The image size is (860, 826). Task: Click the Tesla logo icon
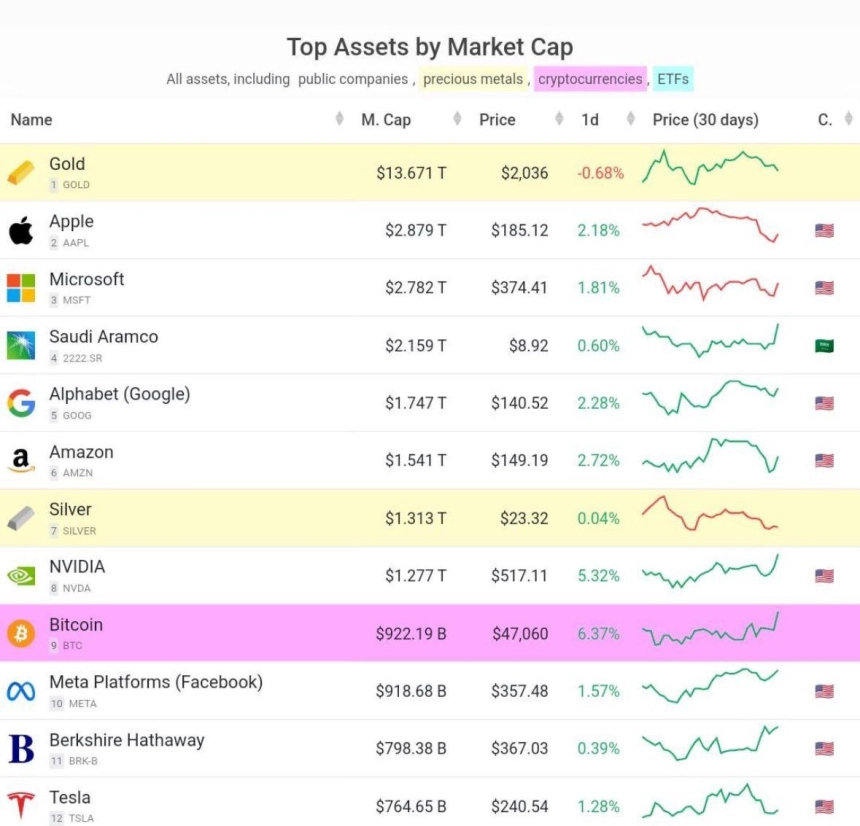21,805
